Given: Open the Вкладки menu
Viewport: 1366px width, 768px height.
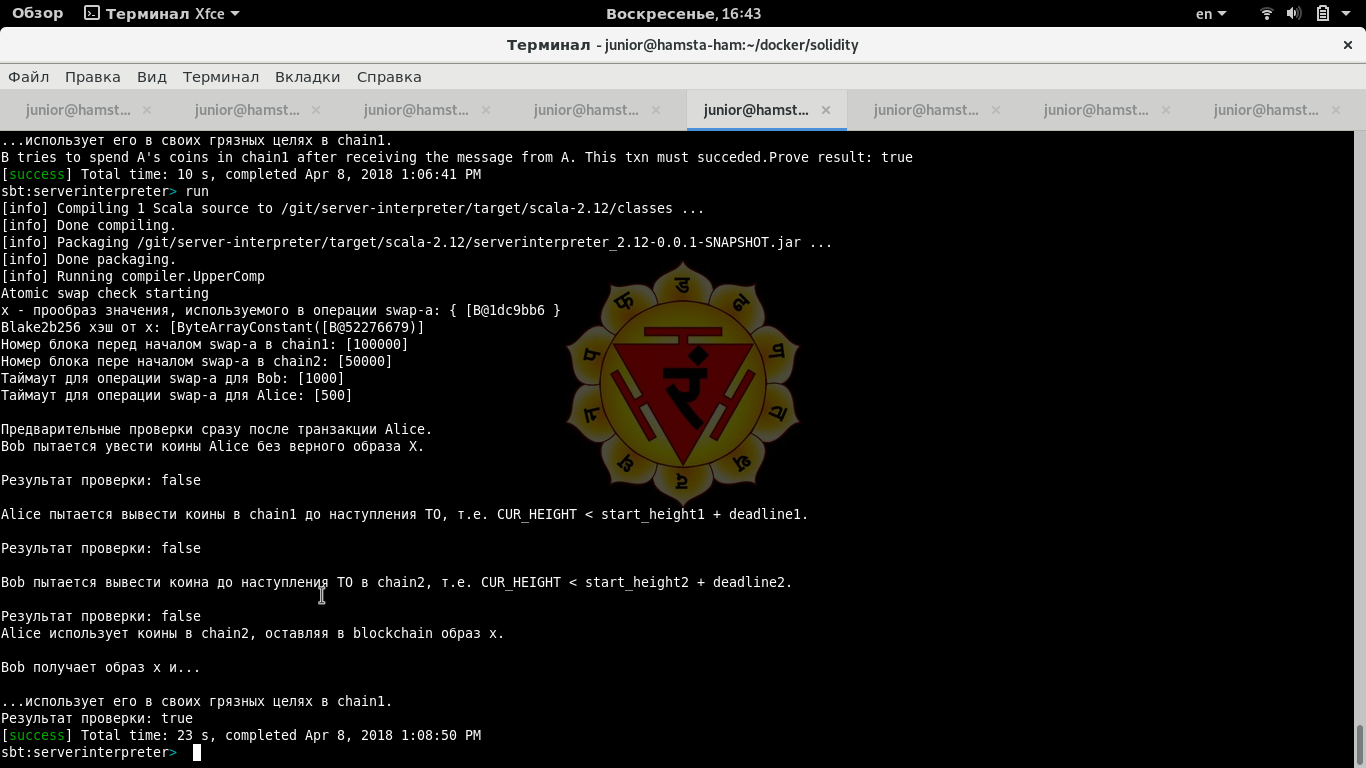Looking at the screenshot, I should coord(308,77).
